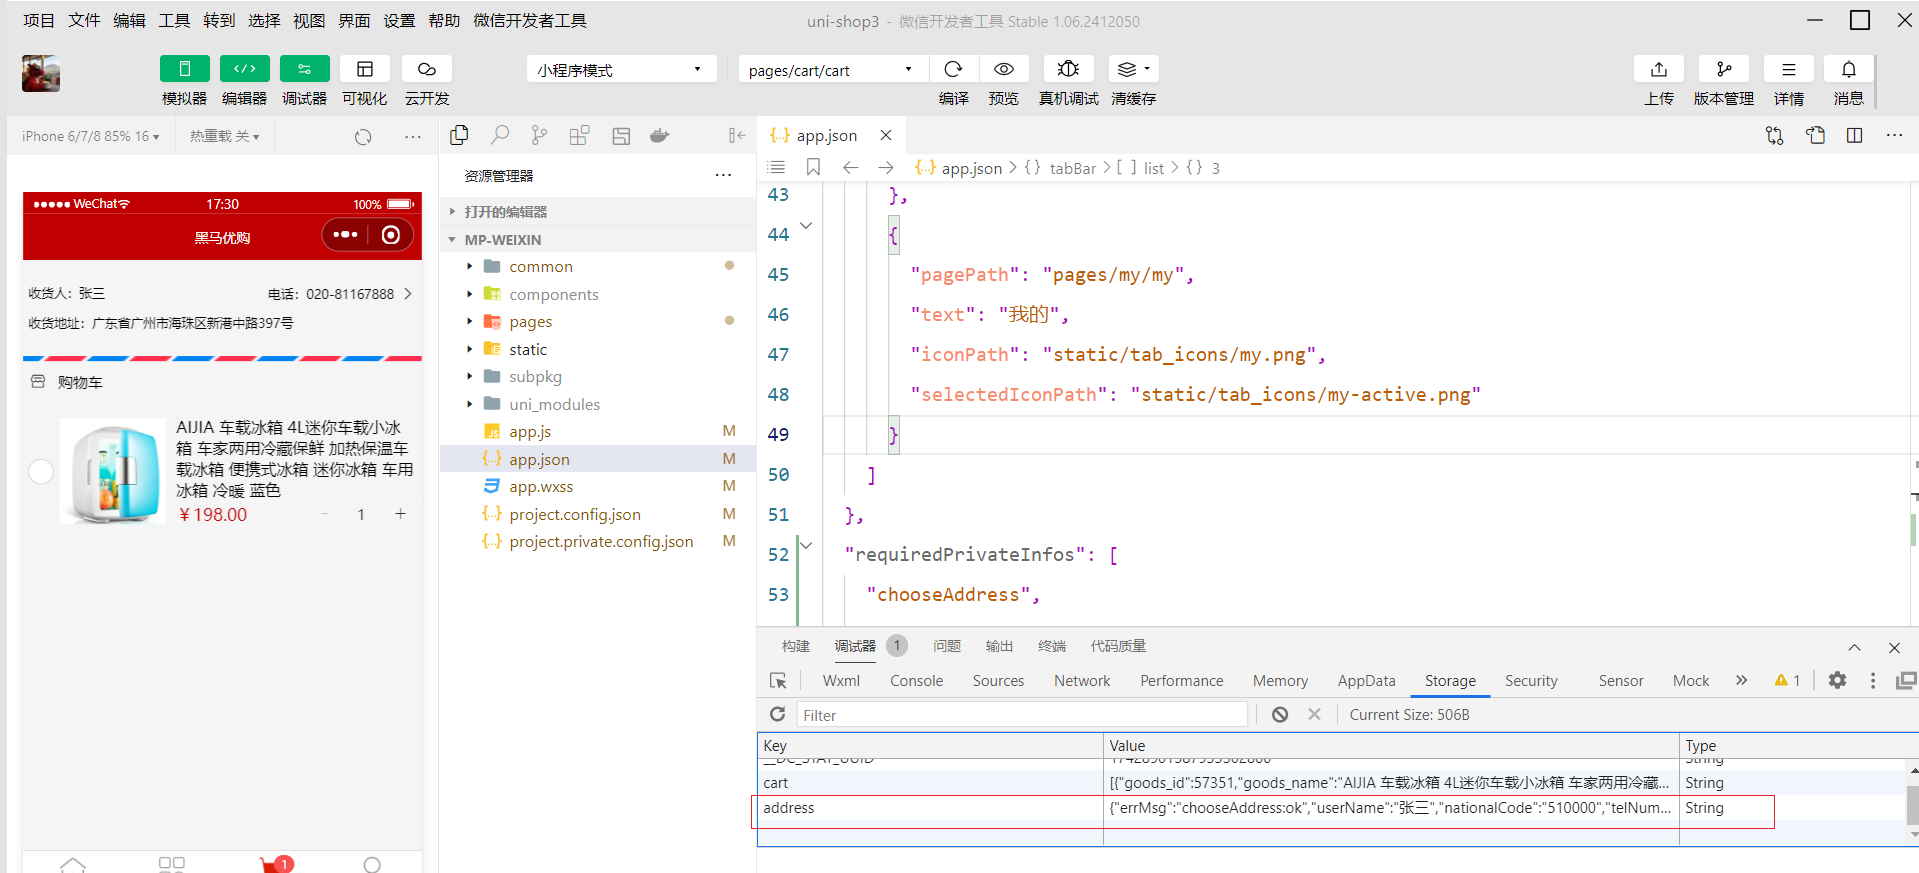Open the app.js file
1919x873 pixels.
click(597, 431)
